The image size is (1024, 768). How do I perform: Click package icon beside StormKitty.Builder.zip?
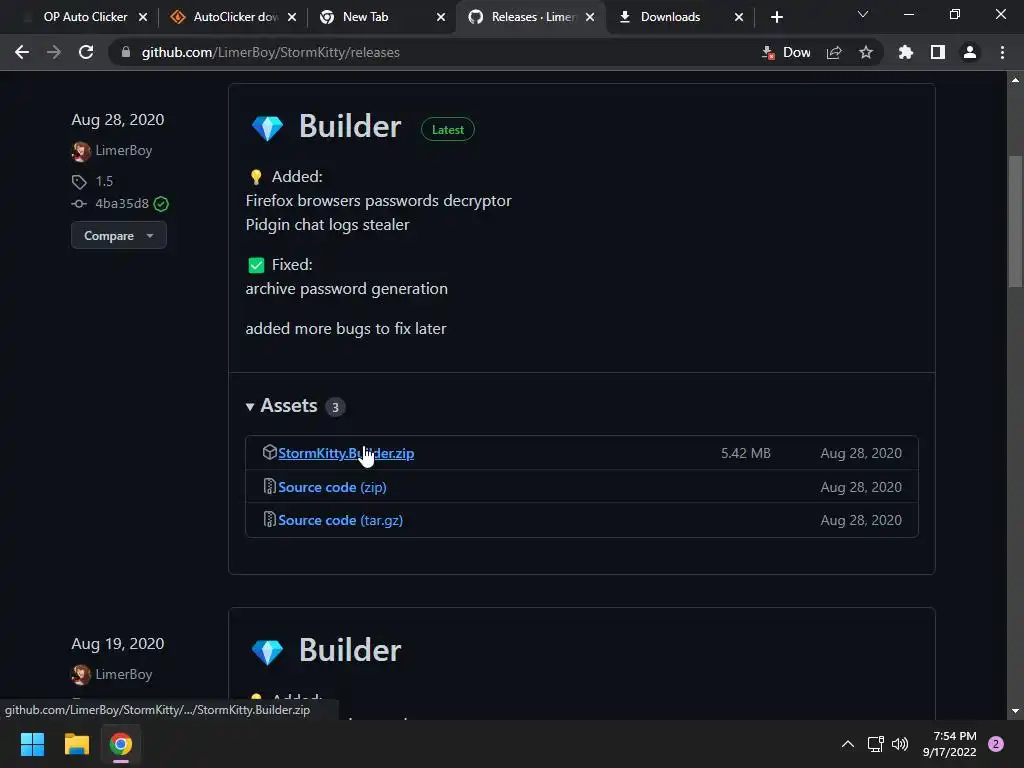[269, 452]
